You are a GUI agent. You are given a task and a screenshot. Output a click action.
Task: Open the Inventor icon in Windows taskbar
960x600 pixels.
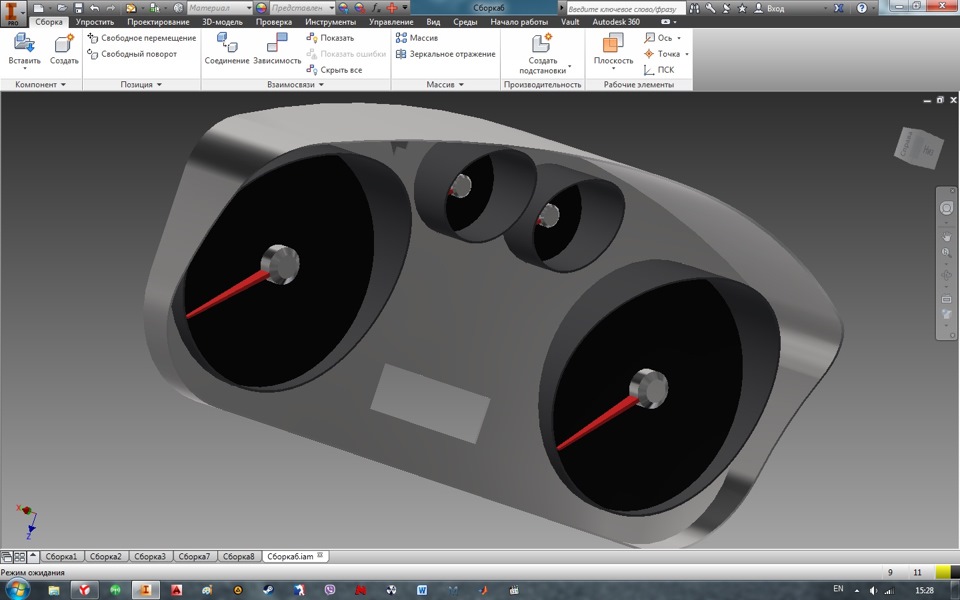point(146,590)
